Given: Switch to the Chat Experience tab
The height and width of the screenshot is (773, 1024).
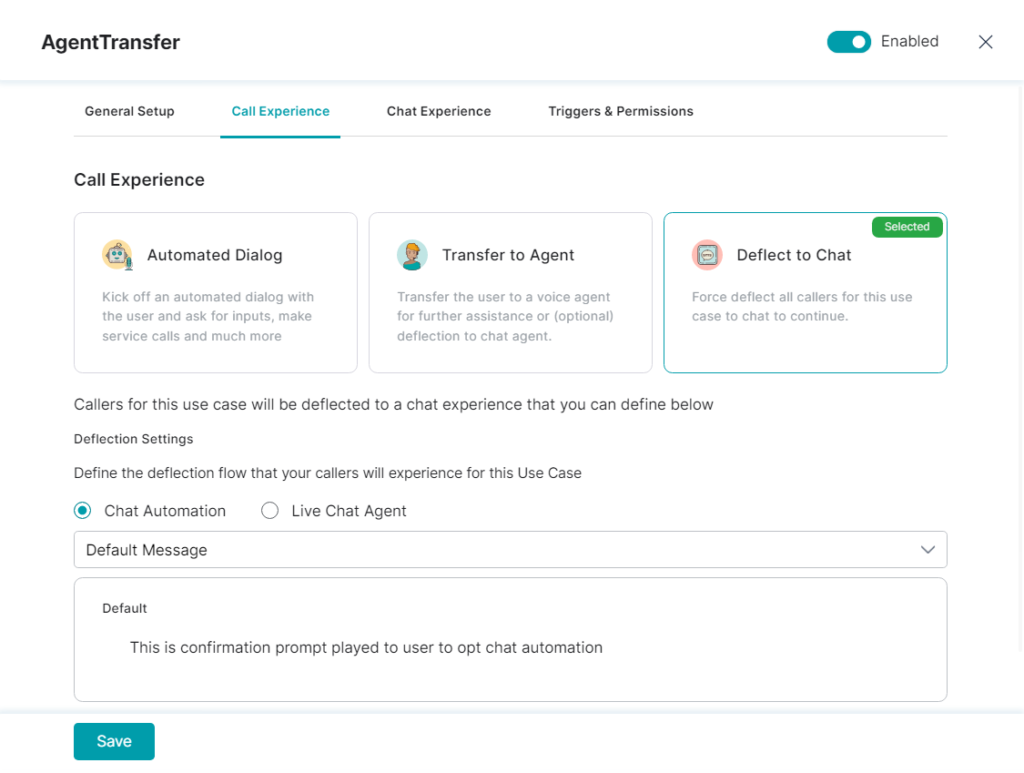Looking at the screenshot, I should click(438, 111).
